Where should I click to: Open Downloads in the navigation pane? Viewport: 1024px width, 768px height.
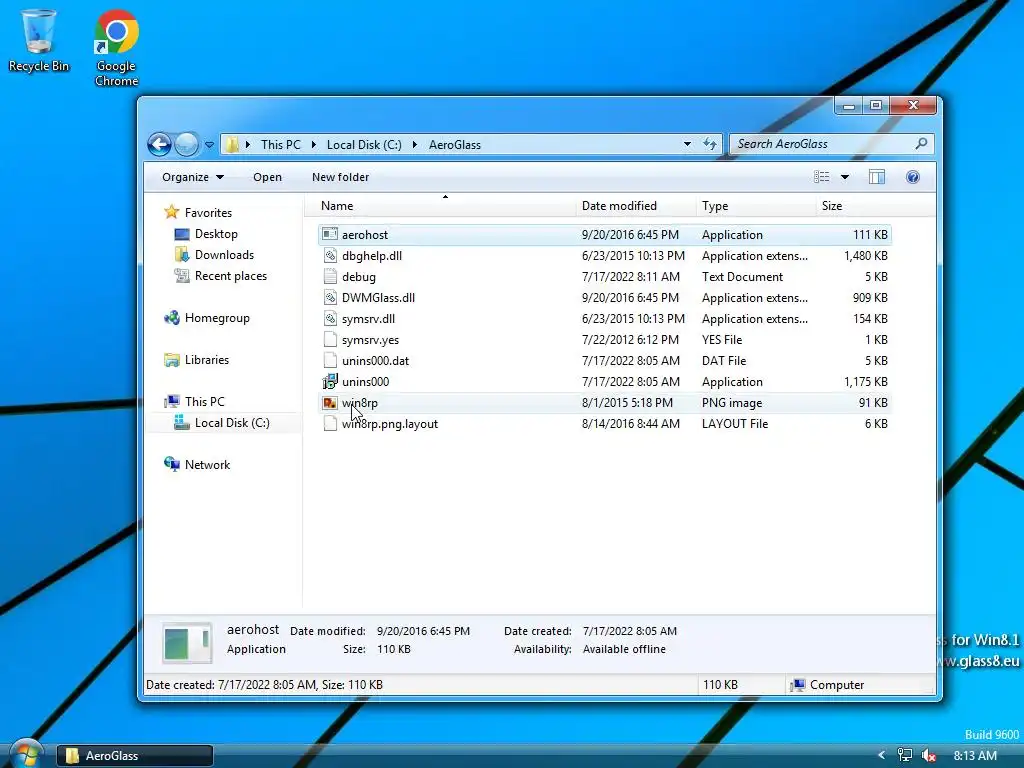pos(214,255)
